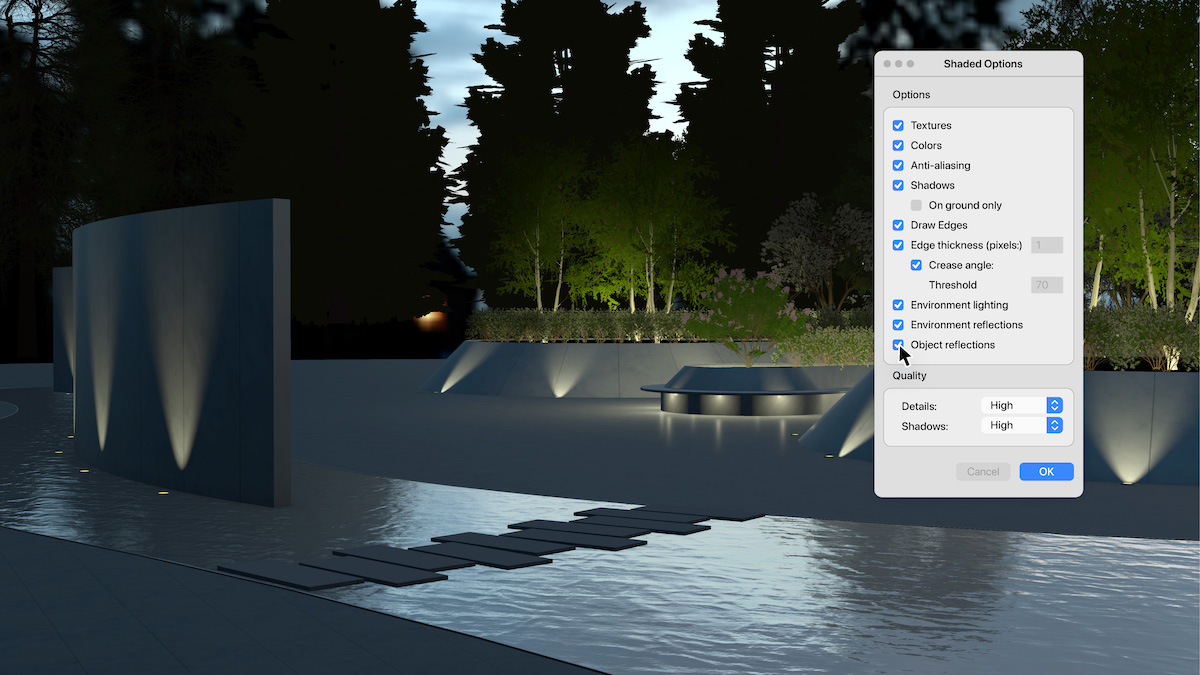Uncheck Environment reflections
This screenshot has width=1200, height=675.
coord(898,325)
